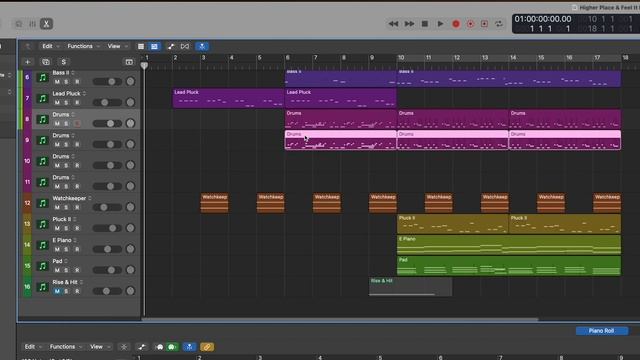Start recording with red Record button
Image resolution: width=640 pixels, height=360 pixels.
(456, 24)
